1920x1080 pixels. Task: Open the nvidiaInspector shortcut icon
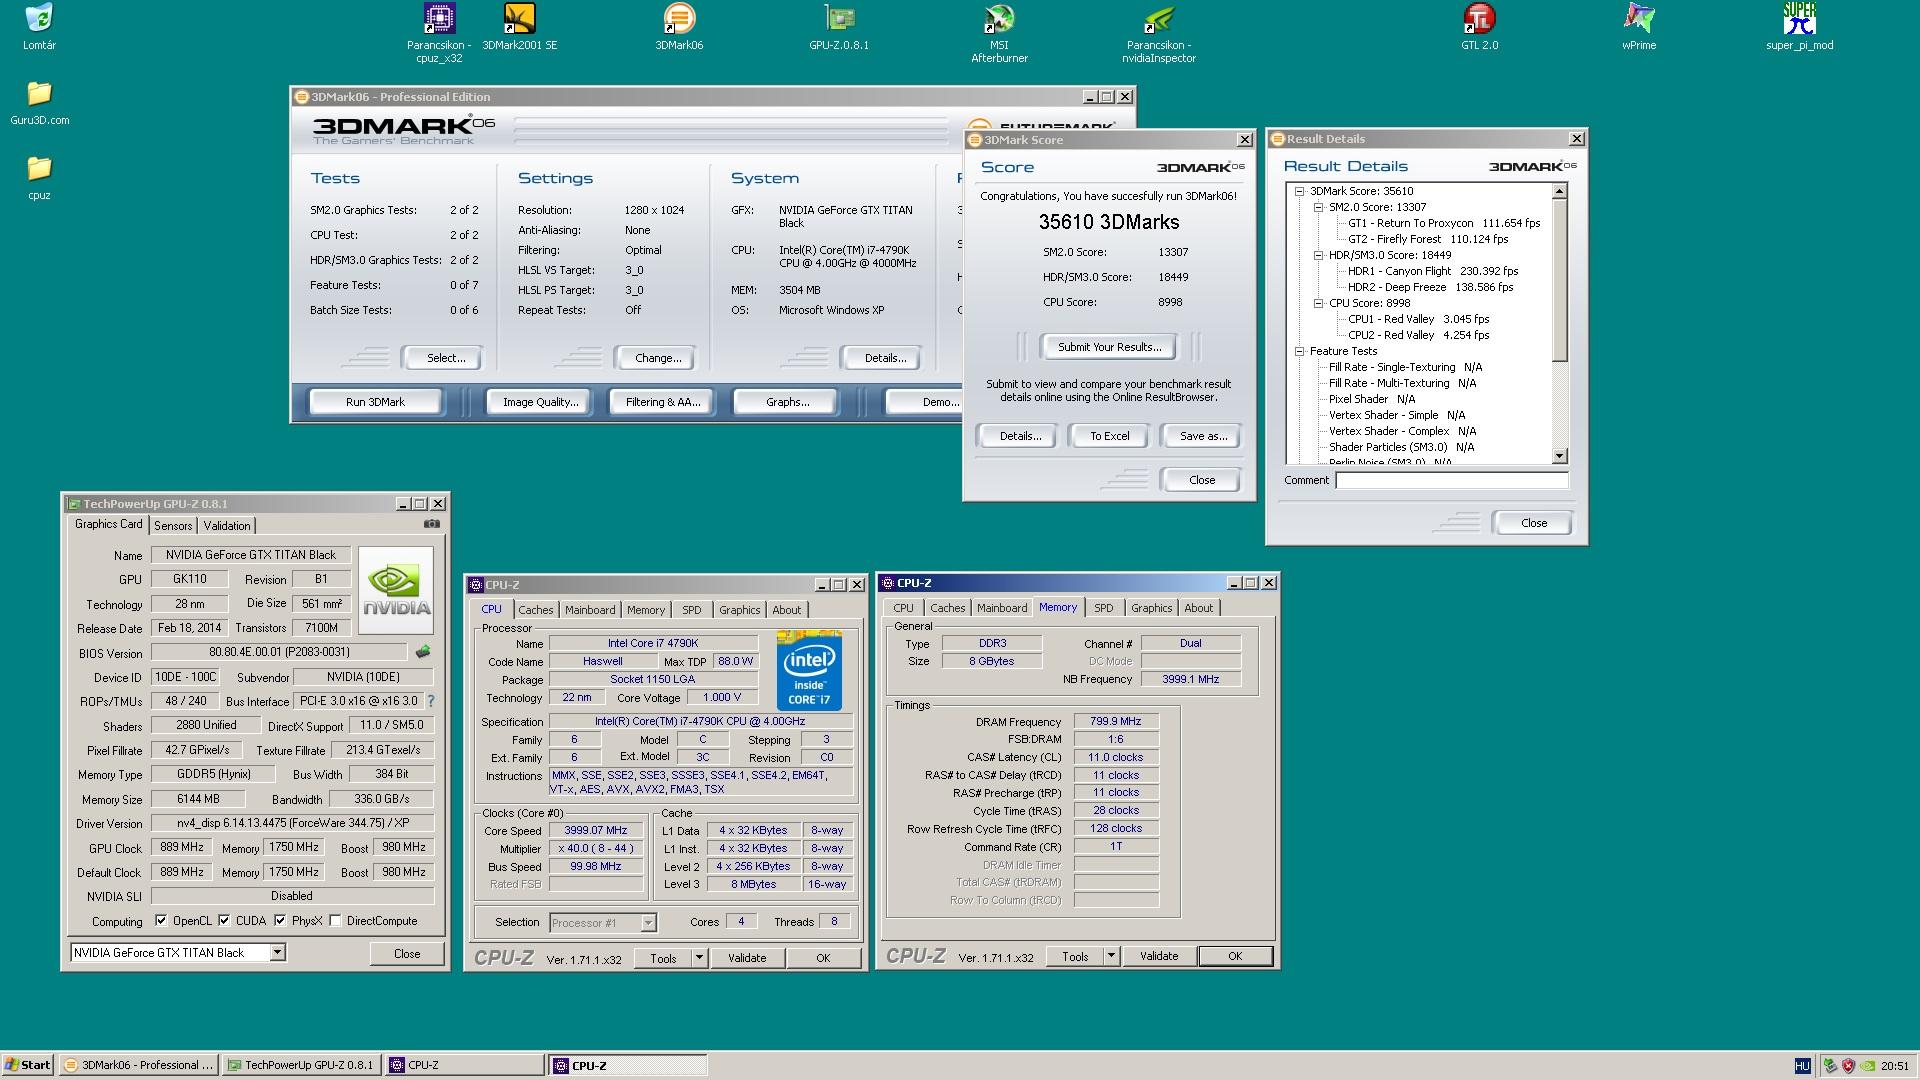pos(1159,18)
